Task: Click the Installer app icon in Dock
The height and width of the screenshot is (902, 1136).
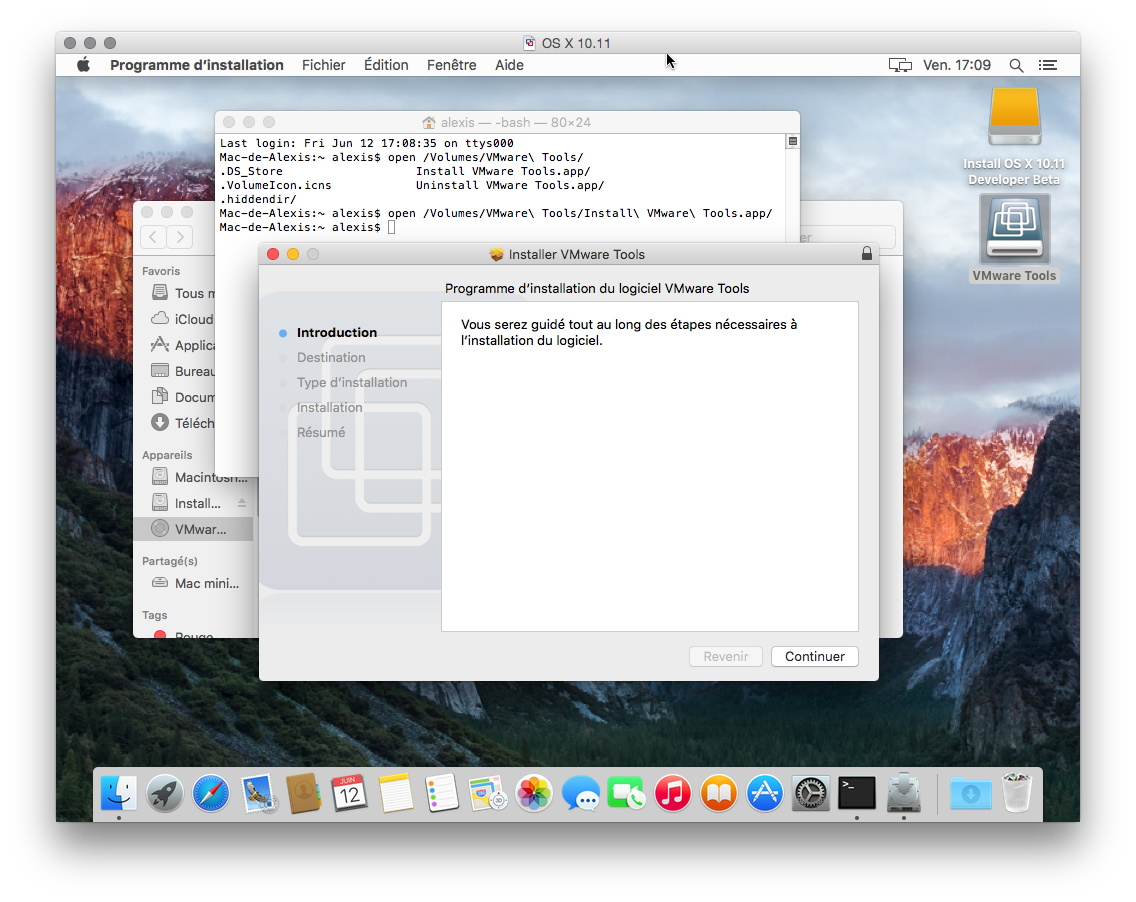Action: [x=903, y=793]
